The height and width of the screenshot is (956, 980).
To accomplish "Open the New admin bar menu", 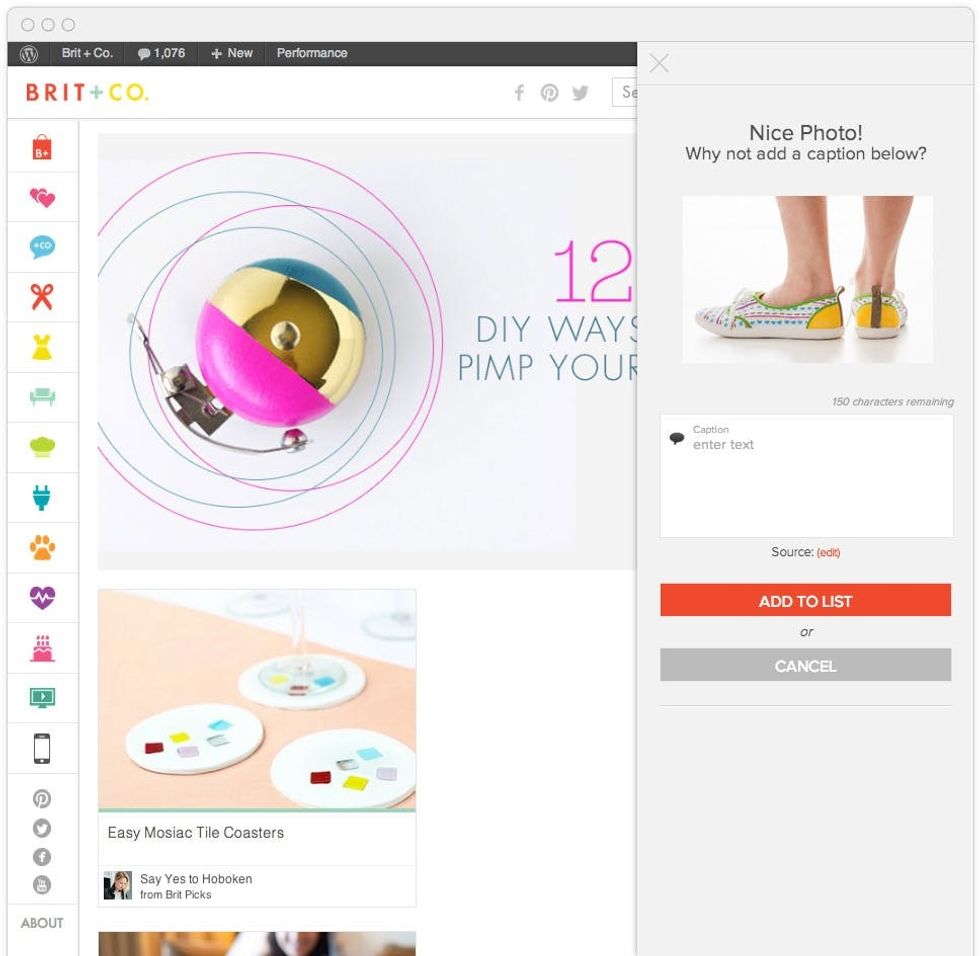I will coord(232,53).
